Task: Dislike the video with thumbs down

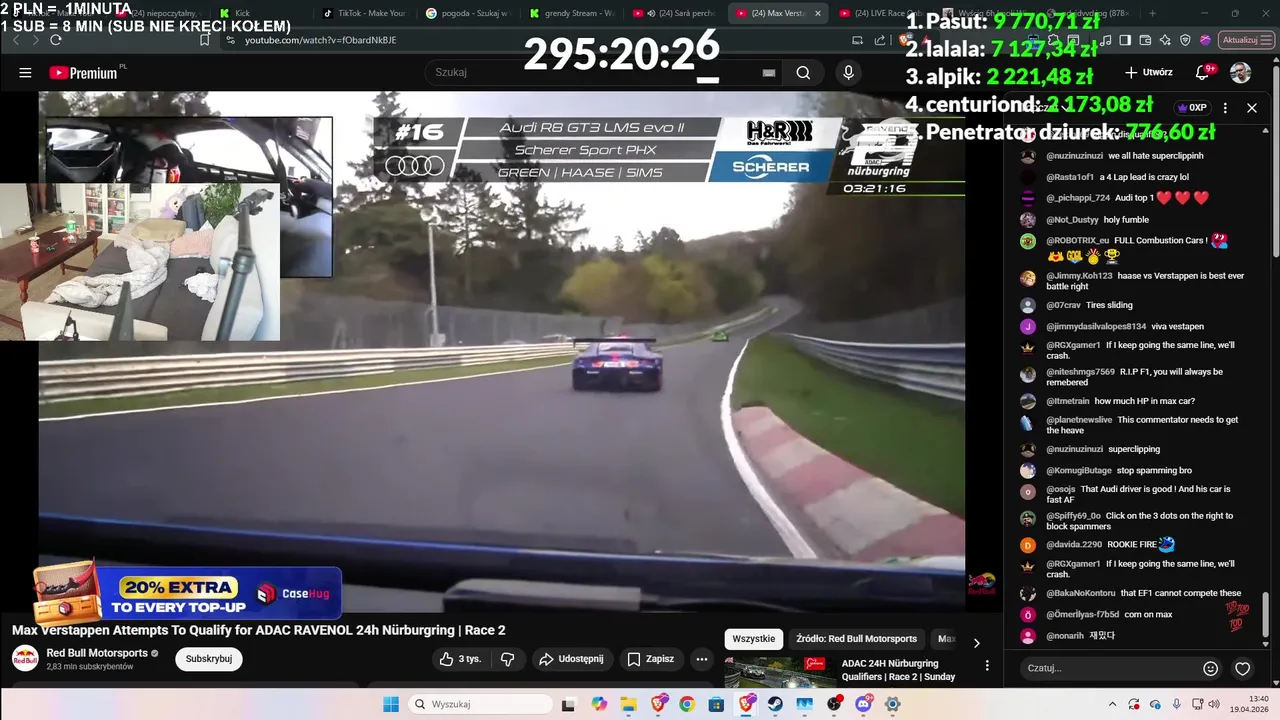Action: pyautogui.click(x=507, y=659)
